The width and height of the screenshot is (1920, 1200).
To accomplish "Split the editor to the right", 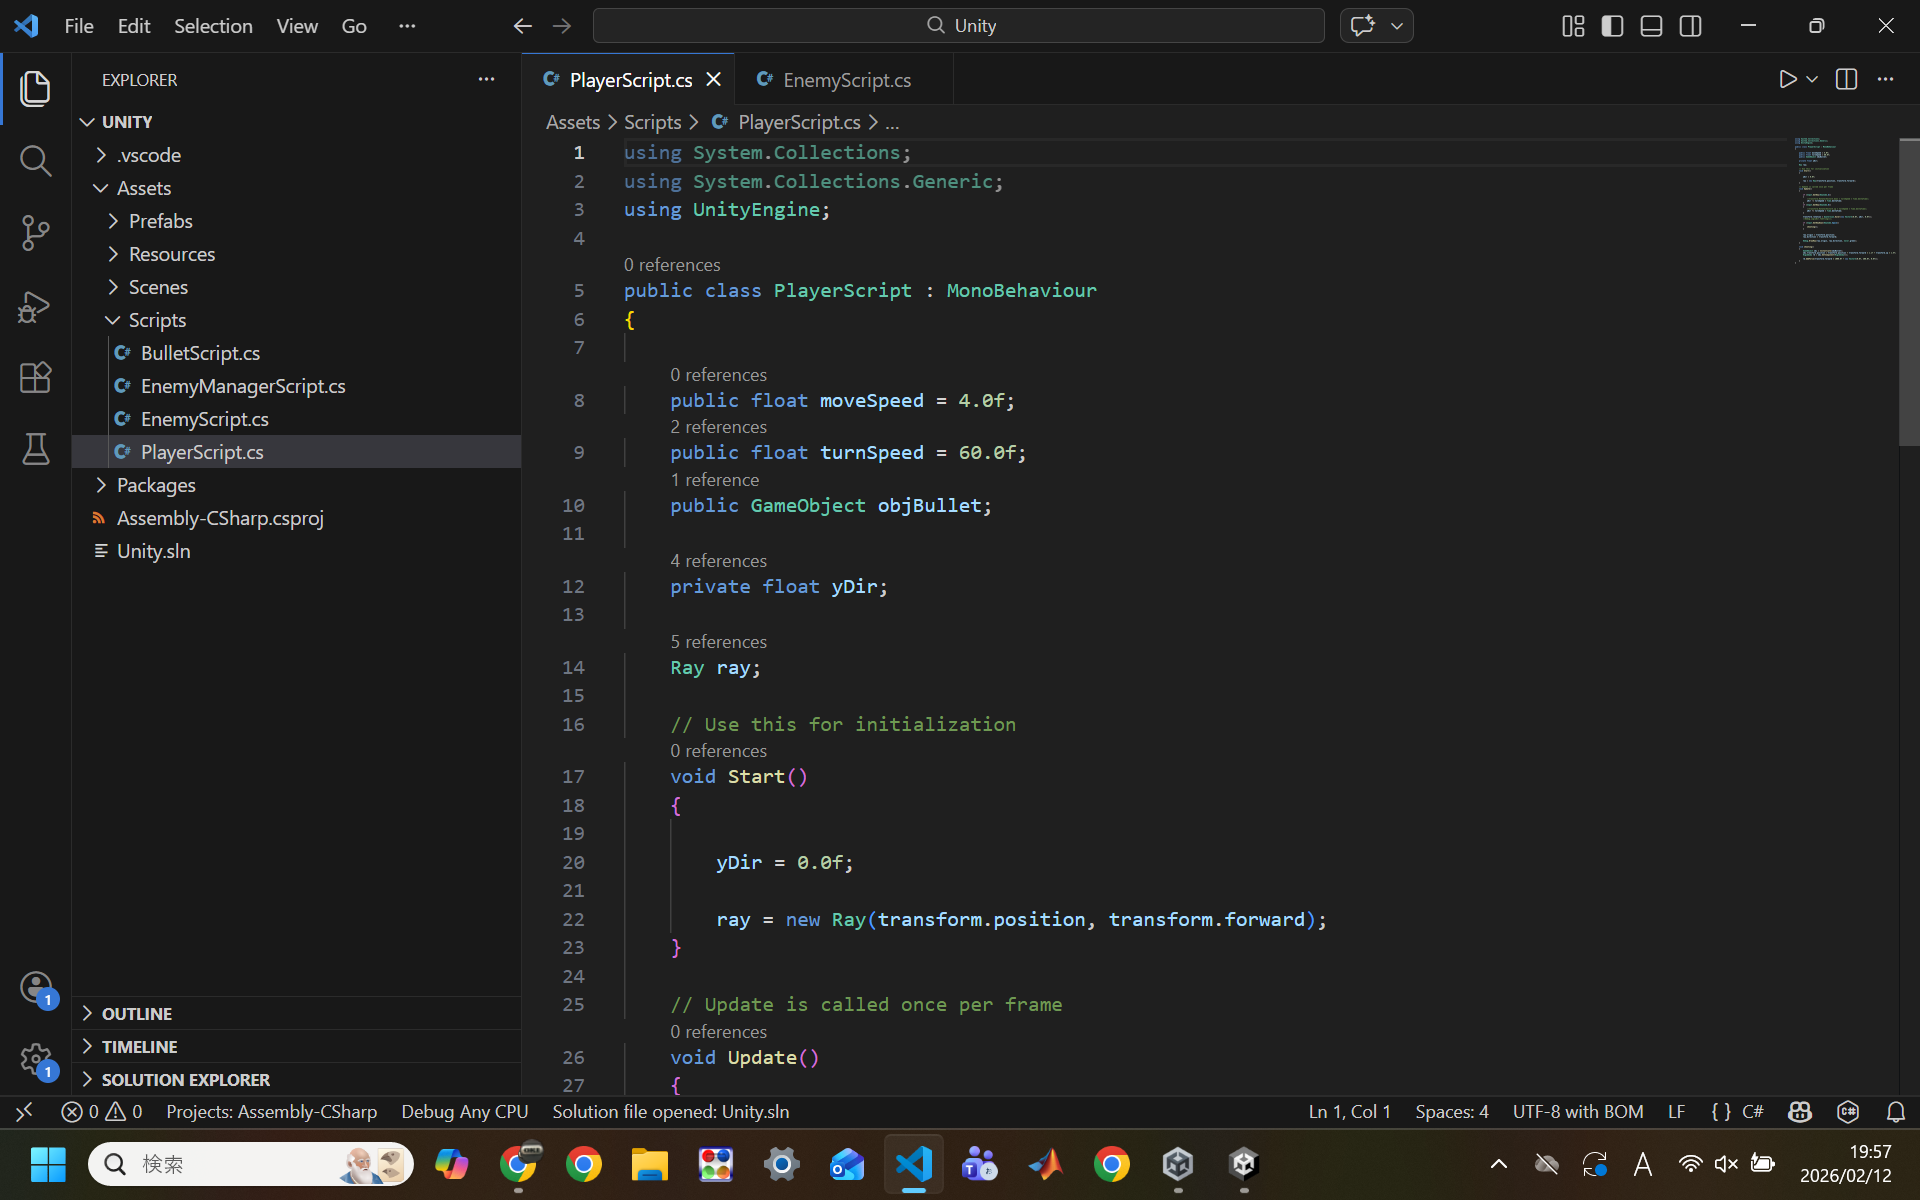I will pyautogui.click(x=1846, y=79).
